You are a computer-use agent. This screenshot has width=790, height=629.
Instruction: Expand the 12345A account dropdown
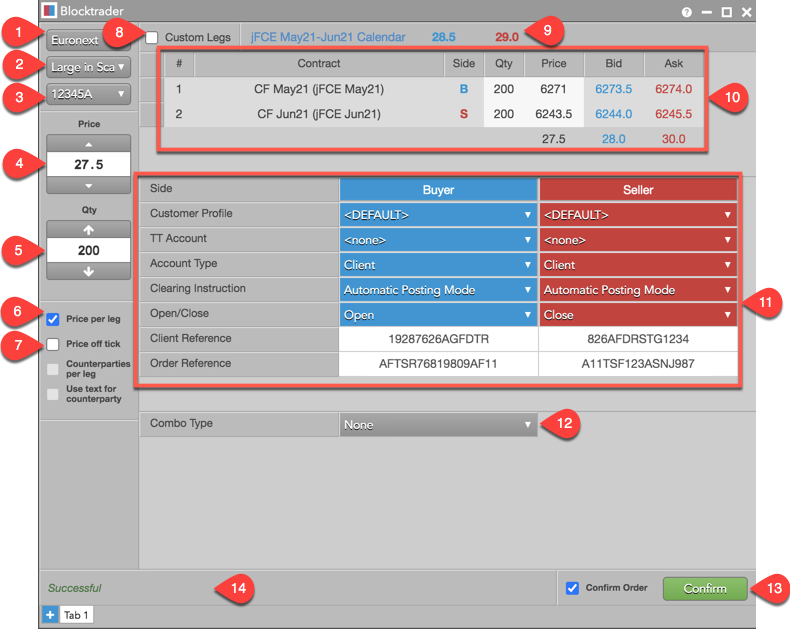(88, 95)
